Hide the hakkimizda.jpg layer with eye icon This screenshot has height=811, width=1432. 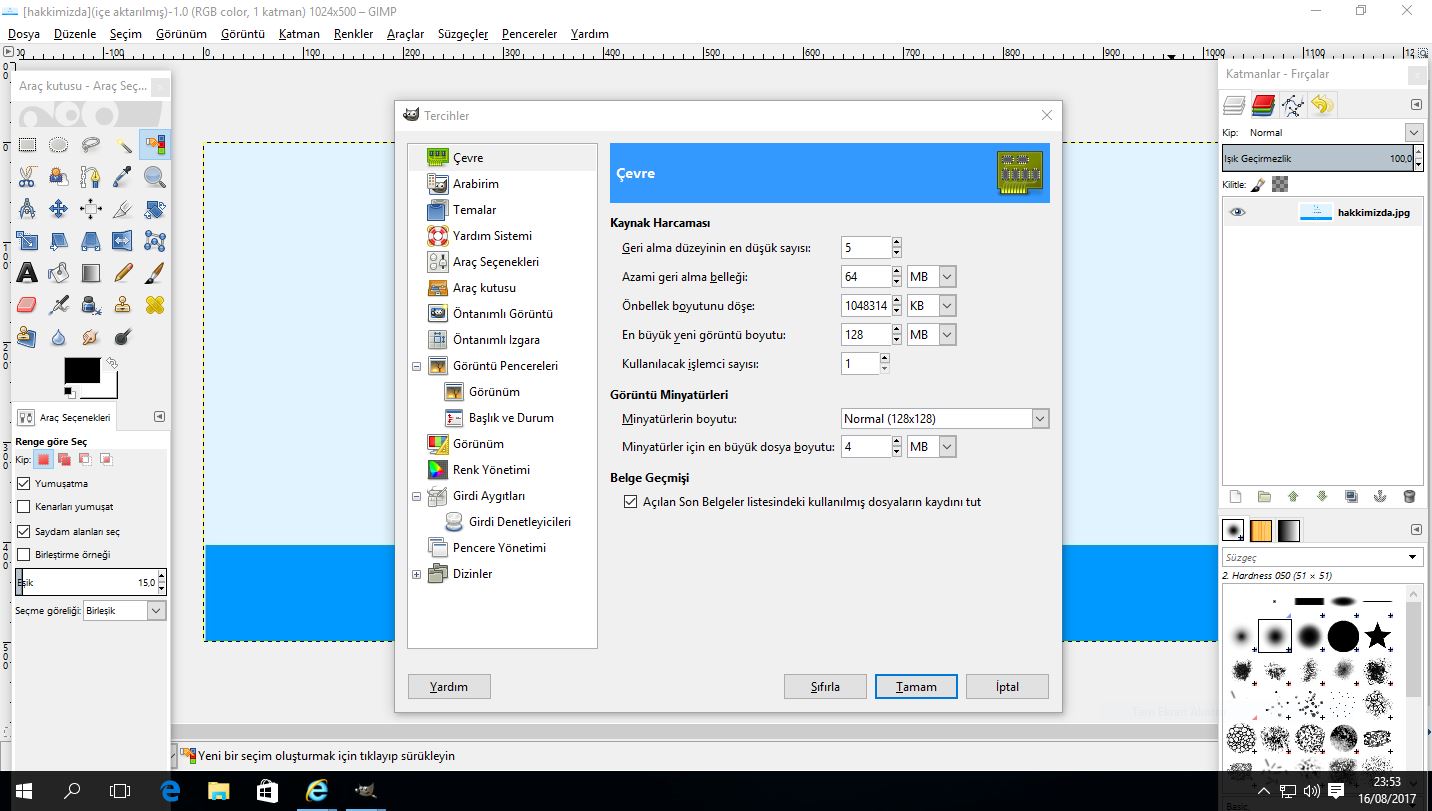(1238, 212)
